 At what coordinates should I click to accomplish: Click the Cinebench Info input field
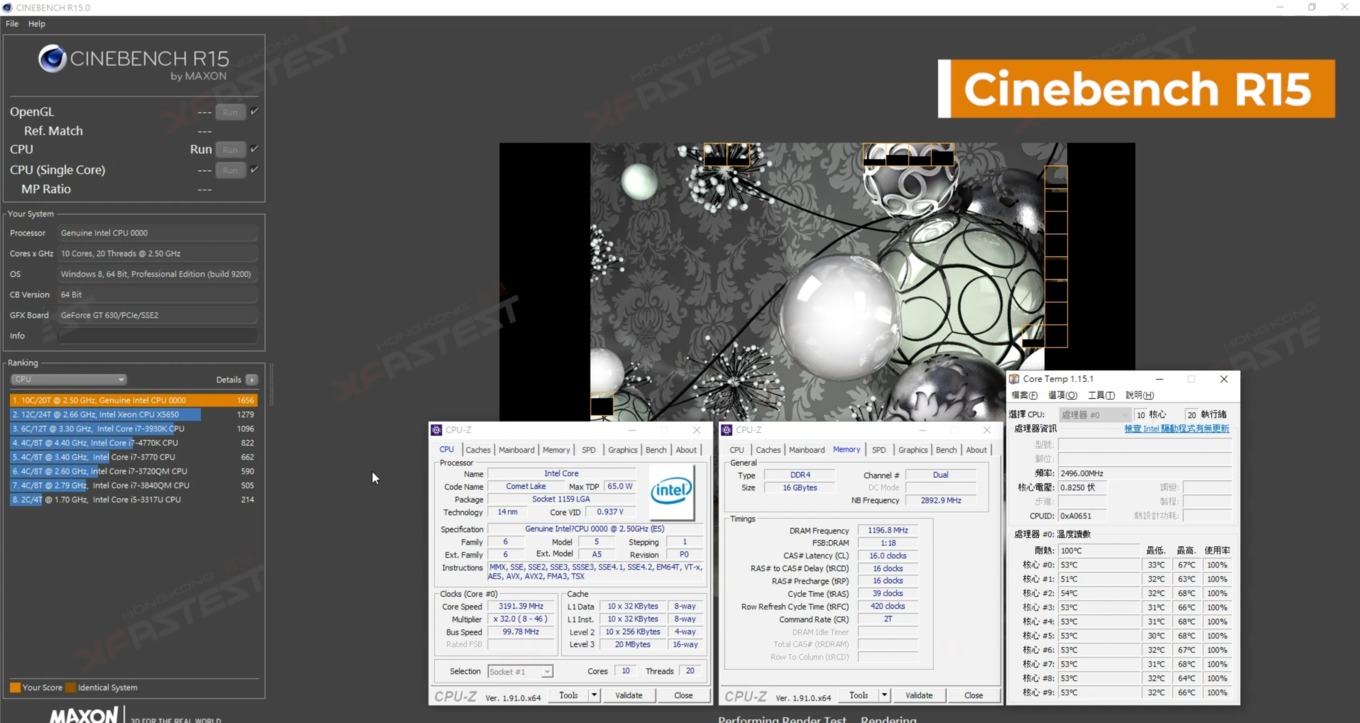click(158, 336)
